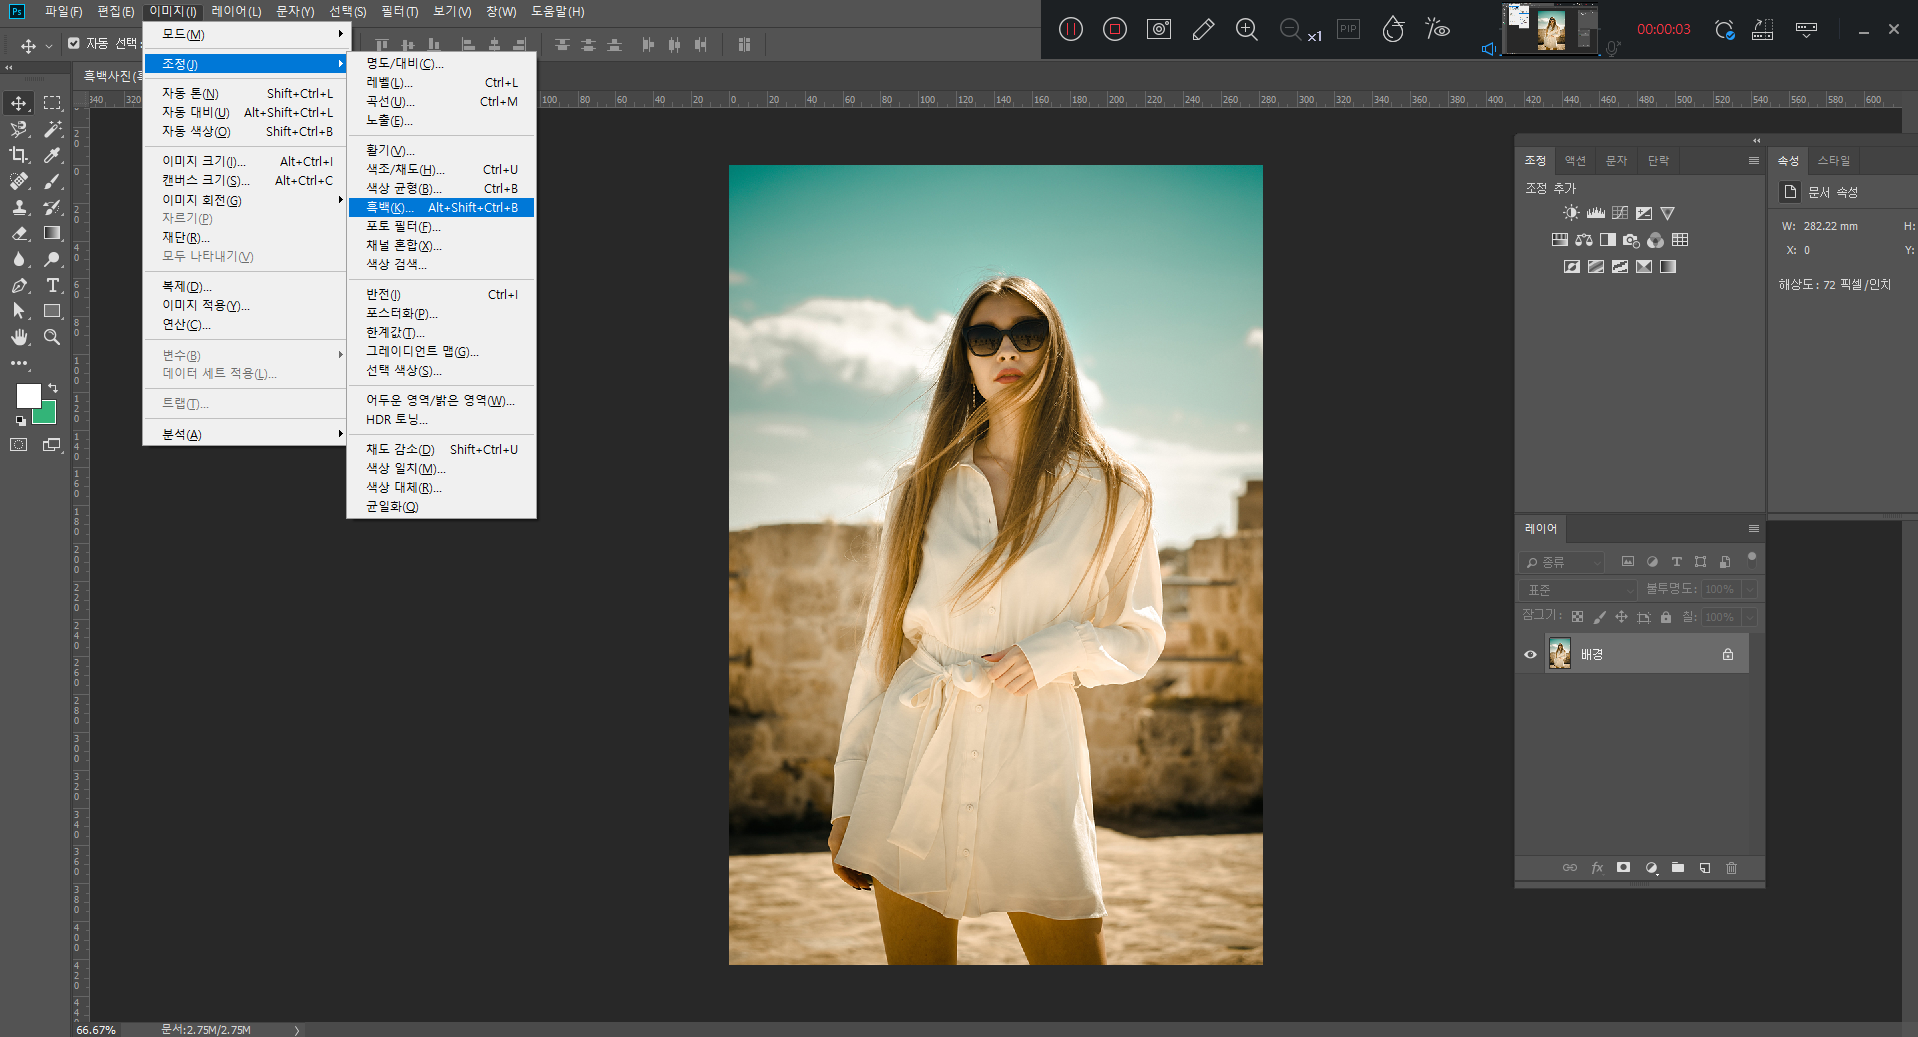Click the green background color swatch

pos(47,415)
